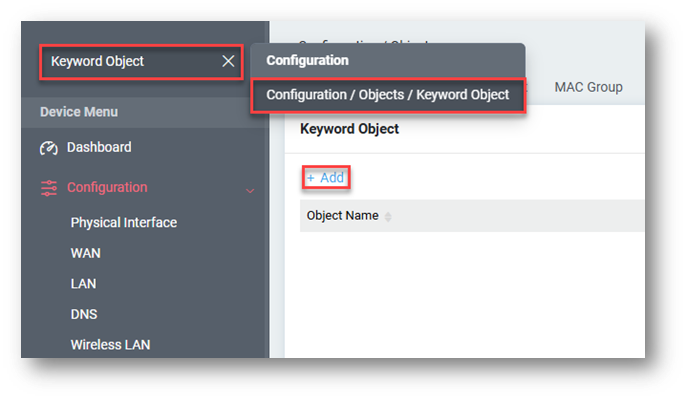Sort the table by Object Name header
Viewport: 687px width, 400px height.
click(342, 216)
